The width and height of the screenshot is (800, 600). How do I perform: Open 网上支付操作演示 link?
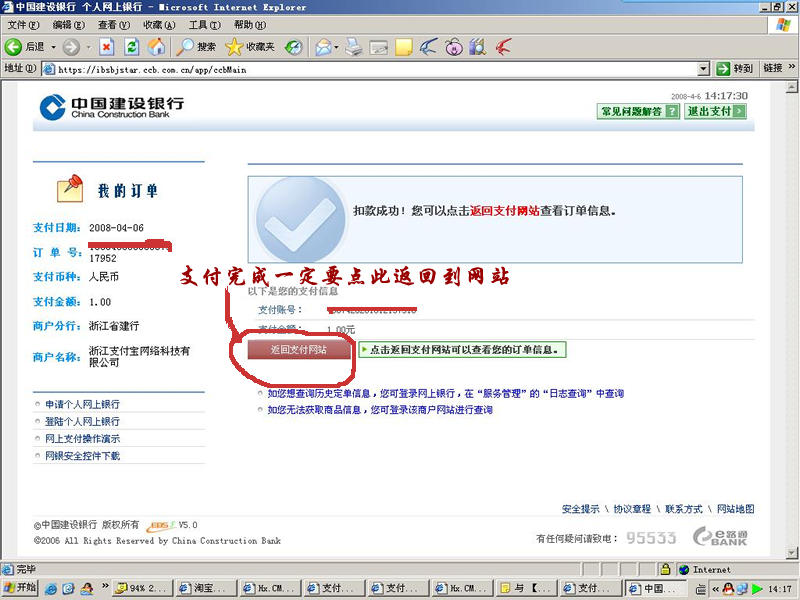[x=82, y=438]
